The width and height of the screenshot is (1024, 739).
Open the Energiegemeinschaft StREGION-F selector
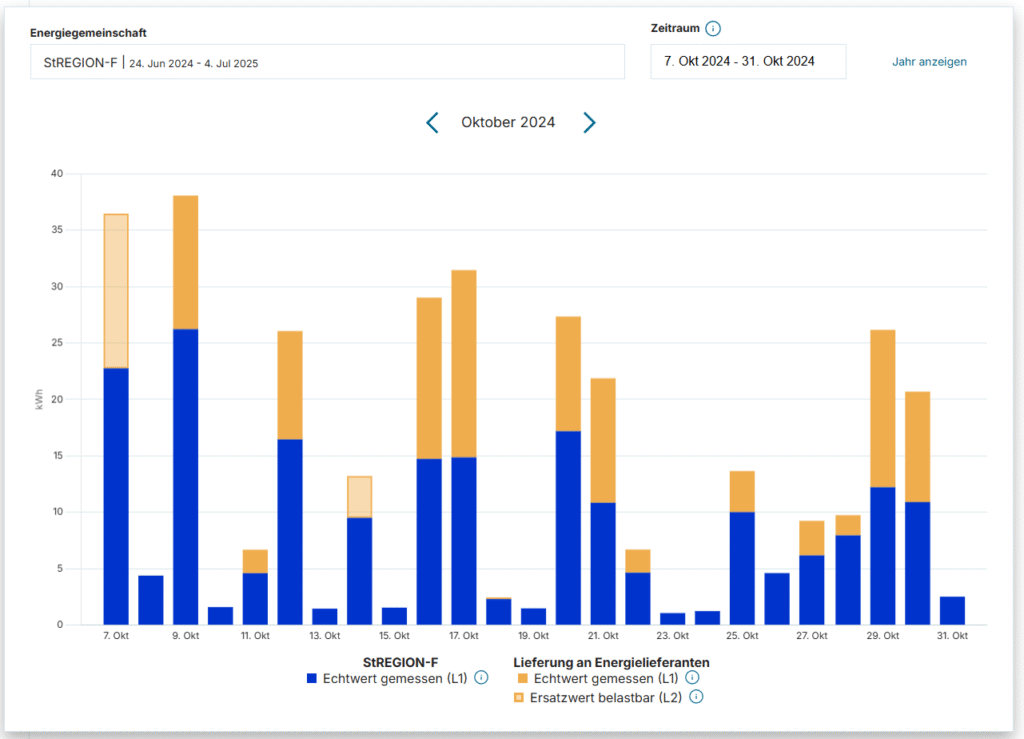tap(327, 62)
